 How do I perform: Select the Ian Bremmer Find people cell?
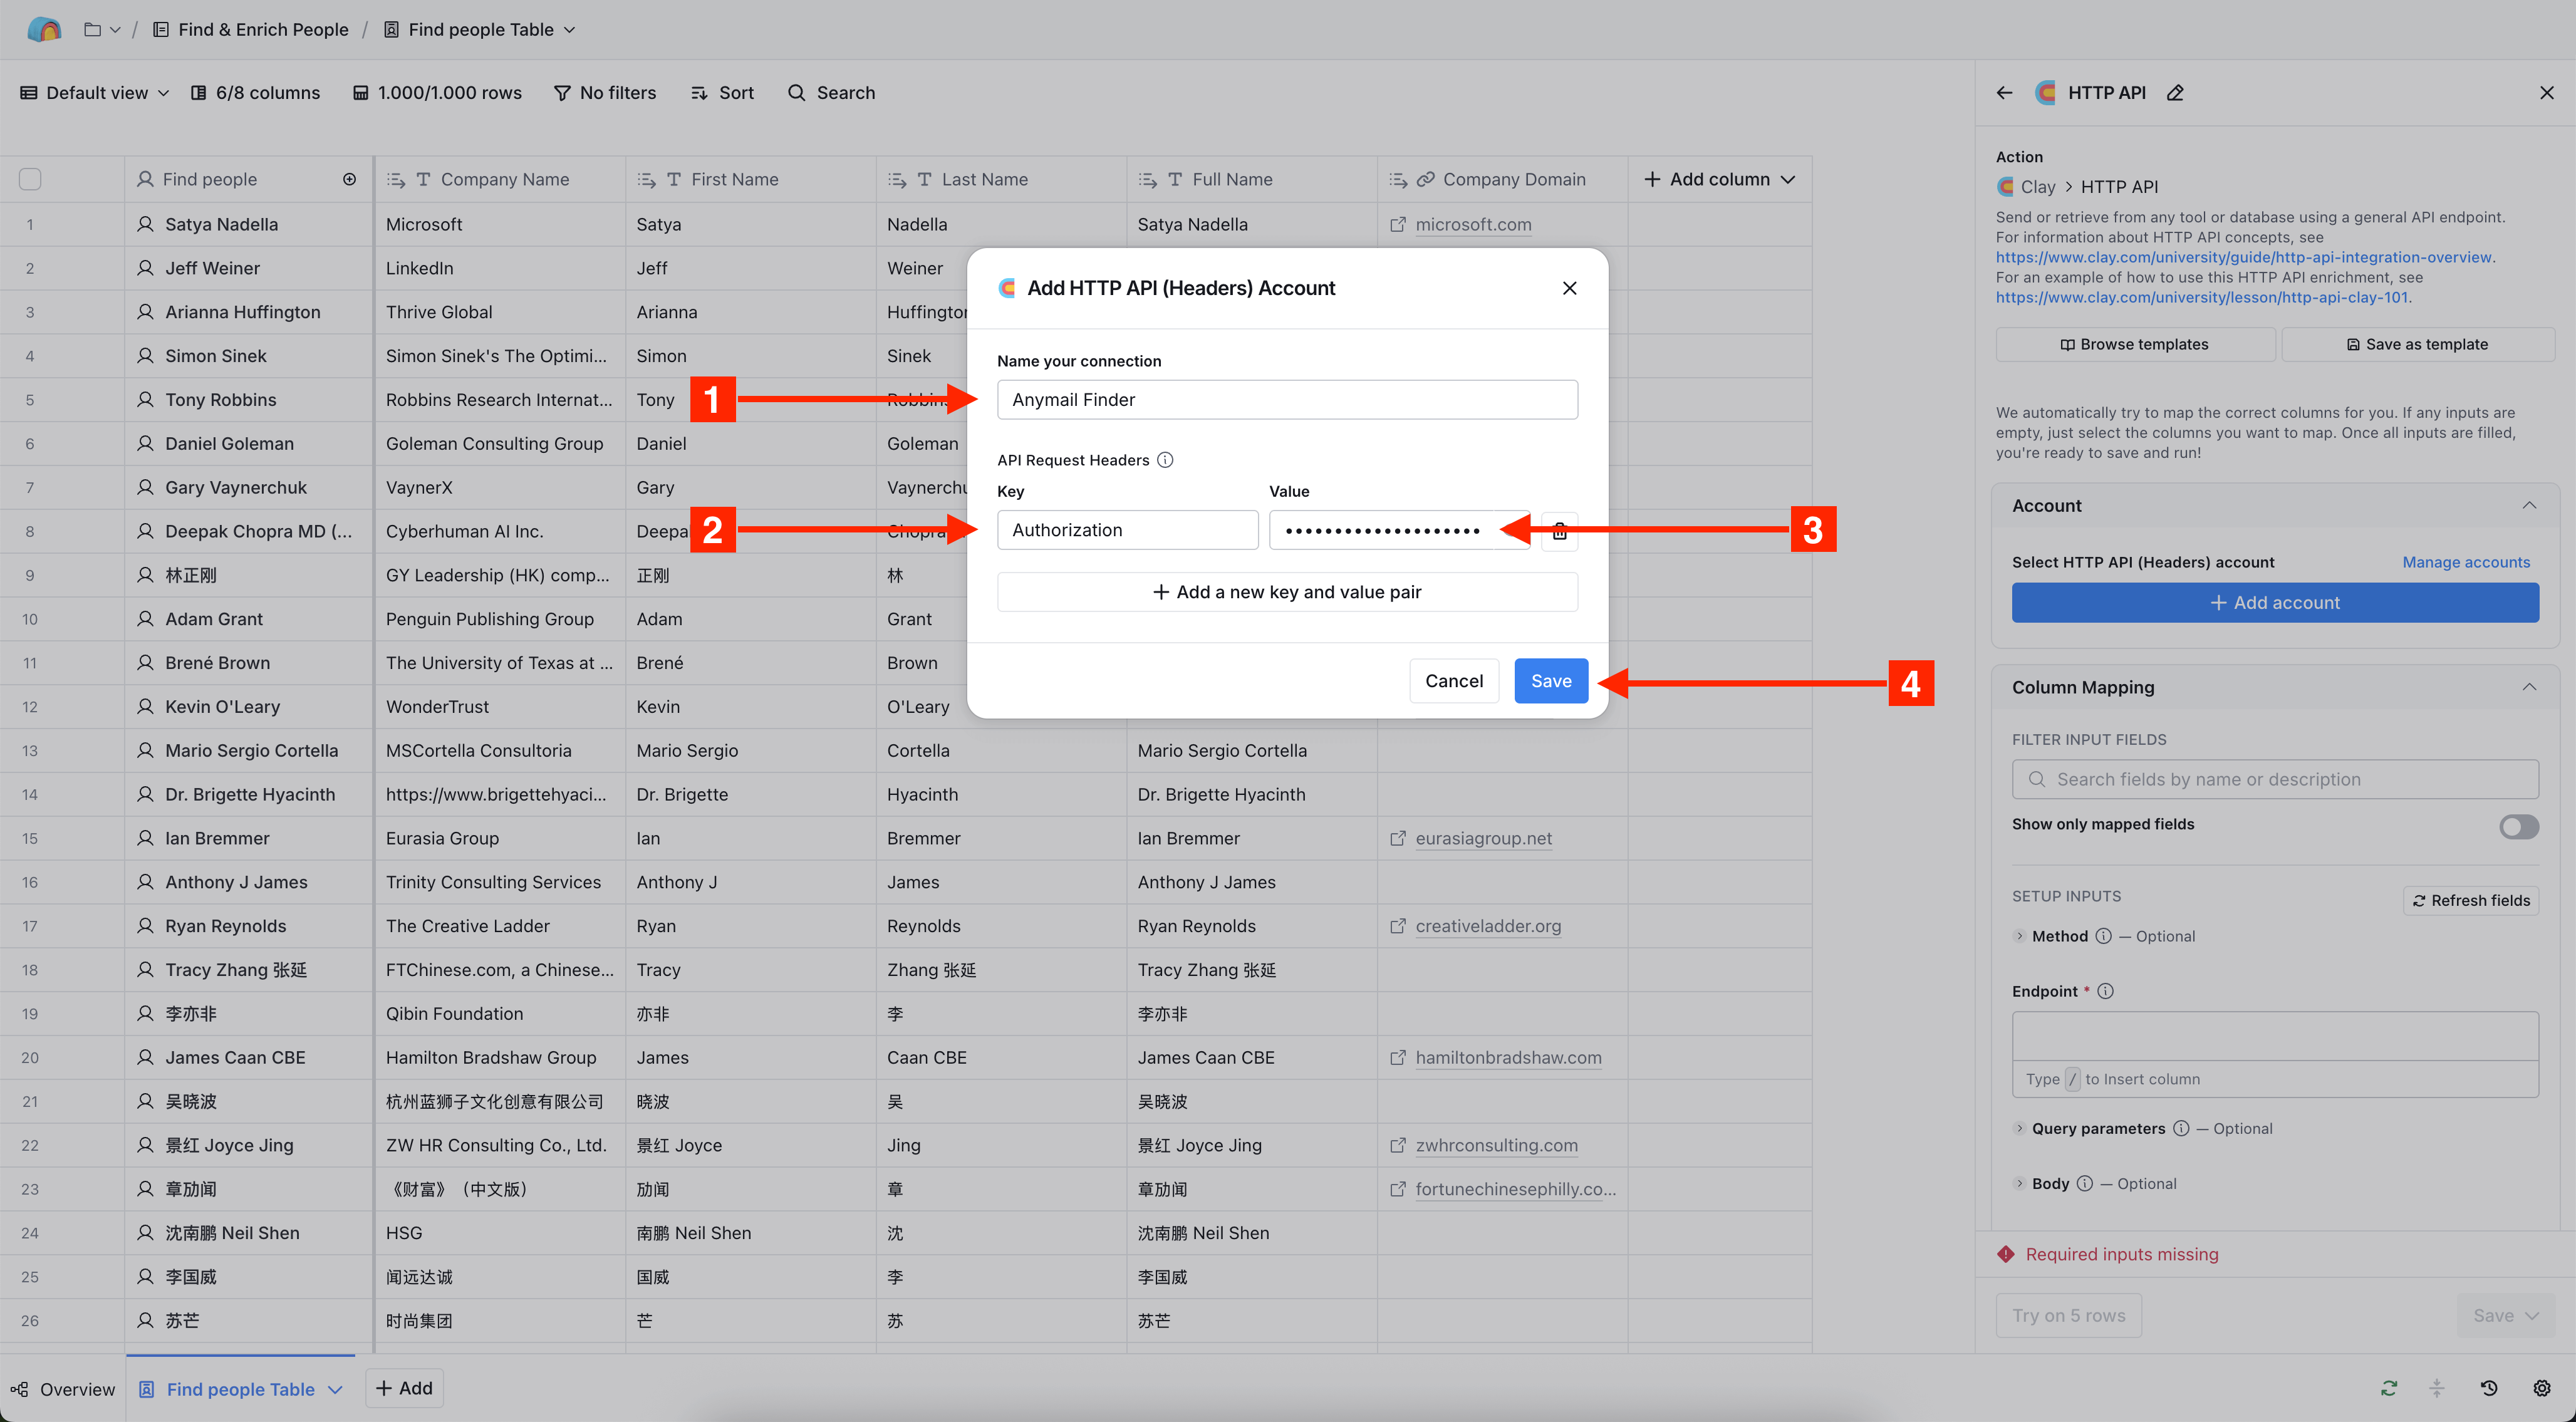coord(248,838)
